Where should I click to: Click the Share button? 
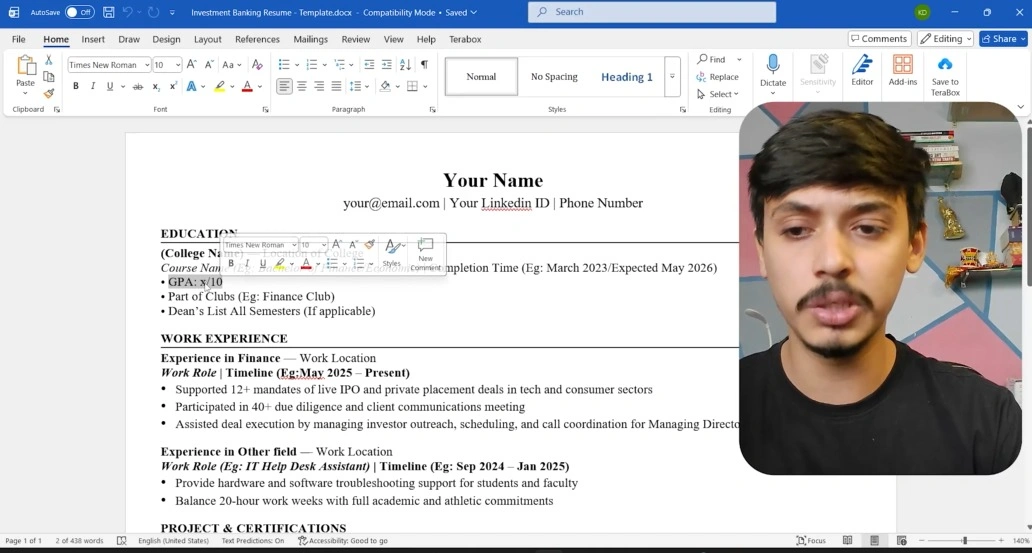point(1003,39)
